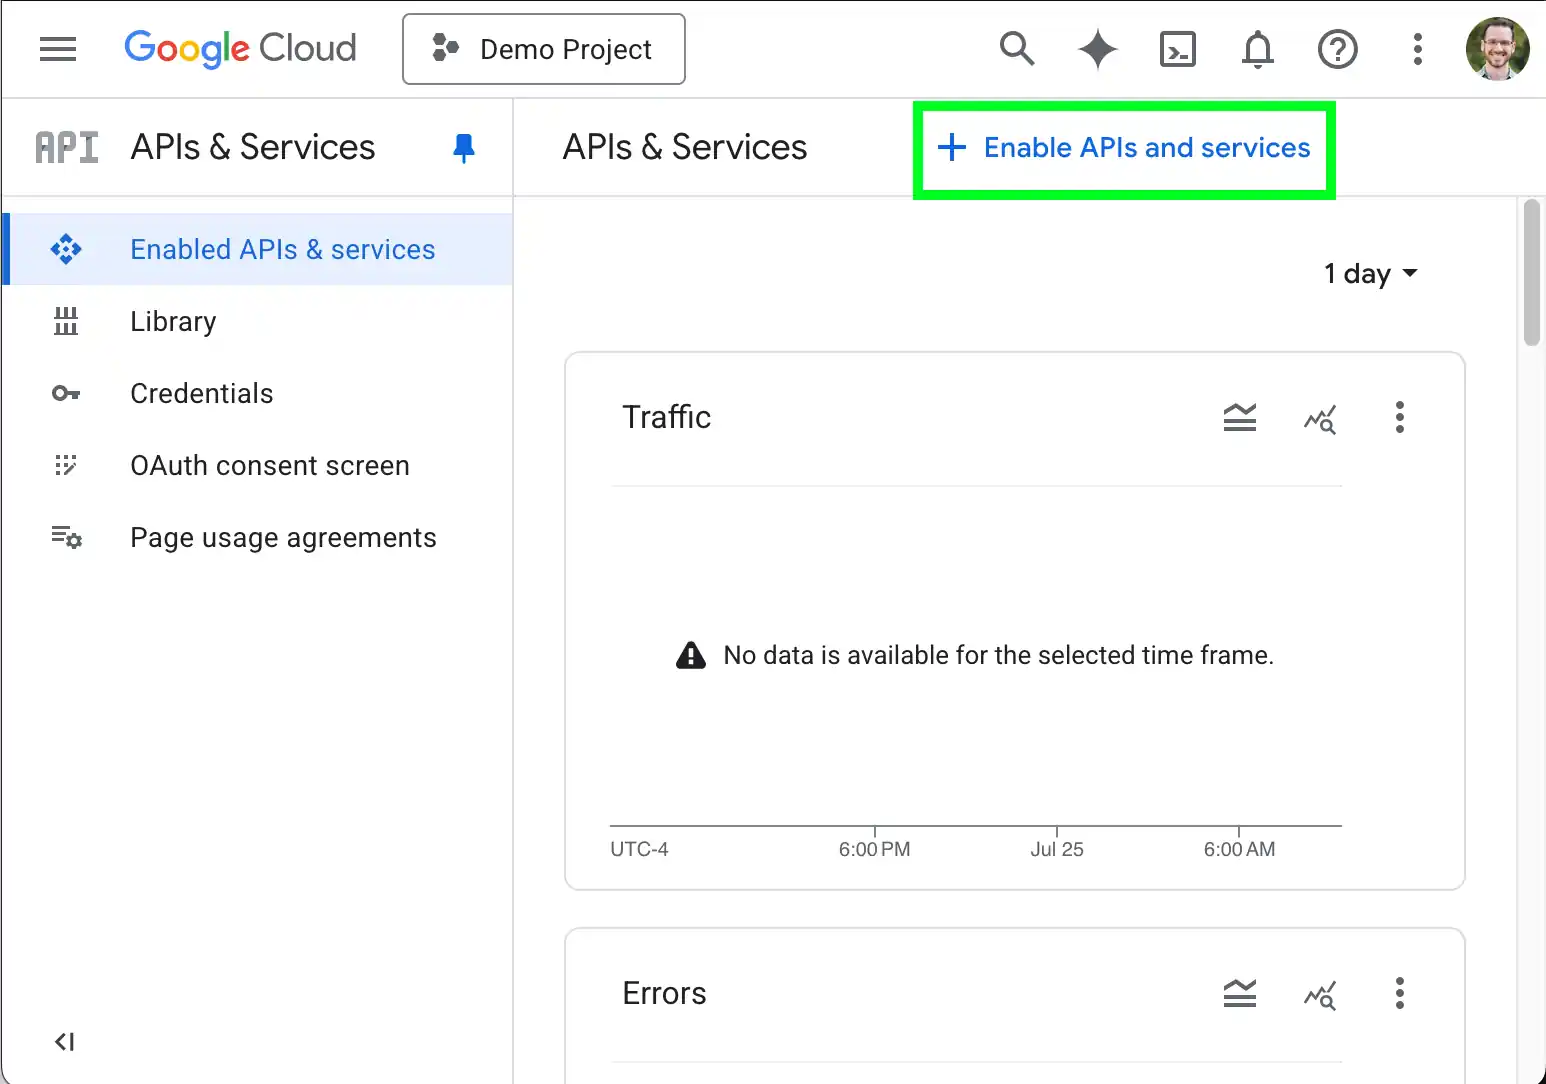Viewport: 1546px width, 1084px height.
Task: Open Page usage agreements
Action: 283,537
